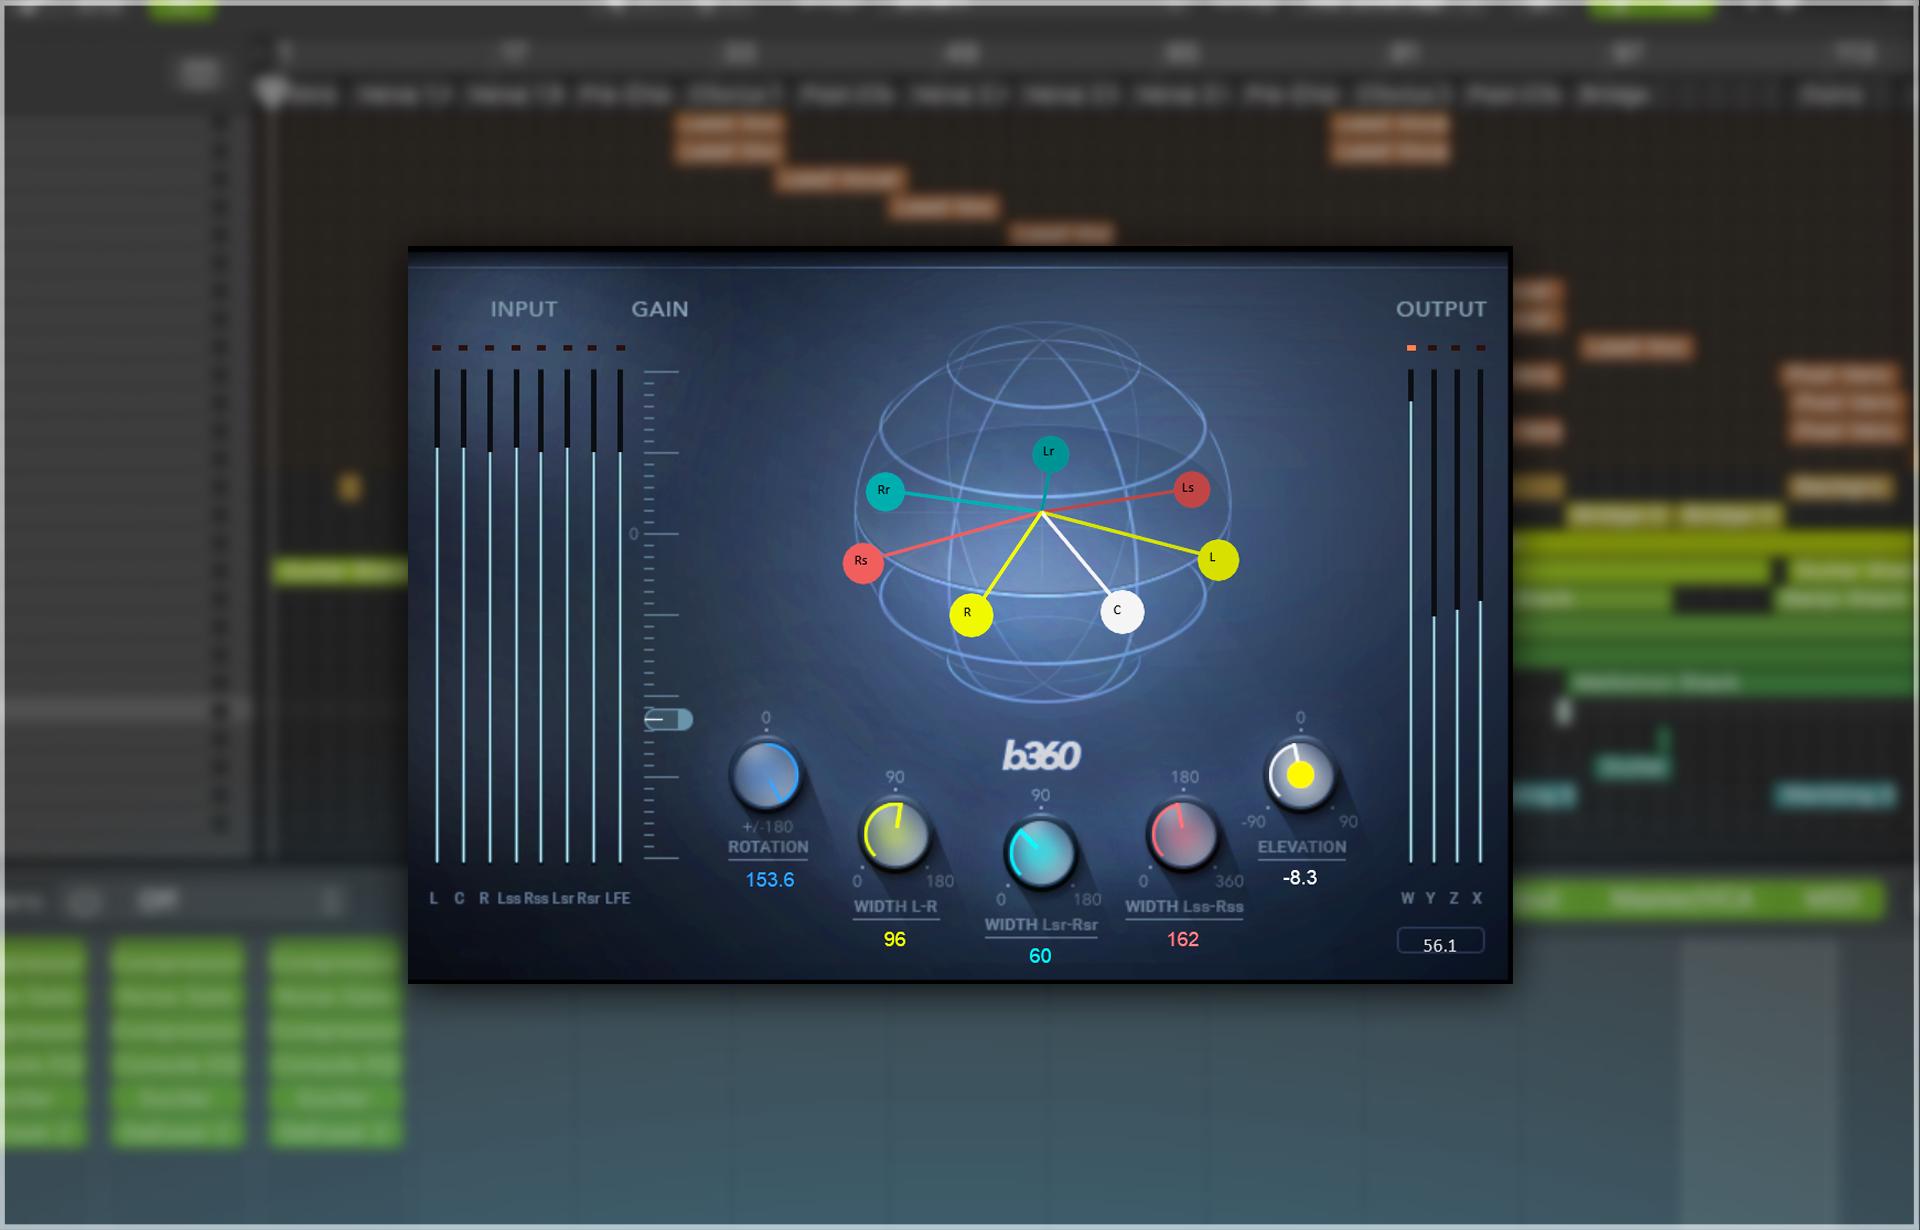Edit the Elevation value -8.3
The image size is (1920, 1230).
pos(1300,878)
